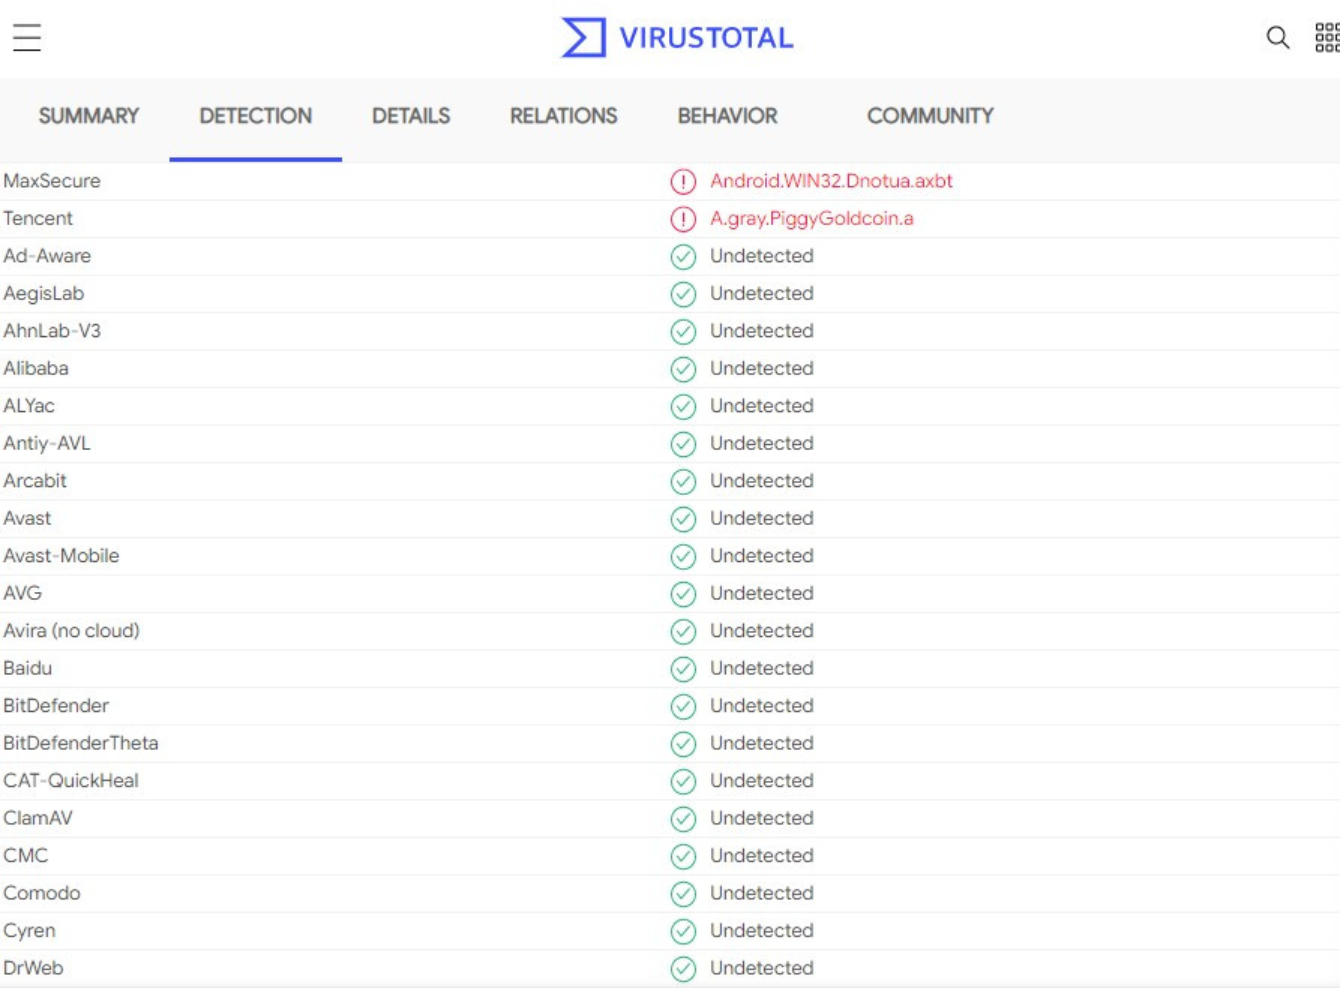The height and width of the screenshot is (989, 1340).
Task: Select the ALYac engine name
Action: click(29, 406)
